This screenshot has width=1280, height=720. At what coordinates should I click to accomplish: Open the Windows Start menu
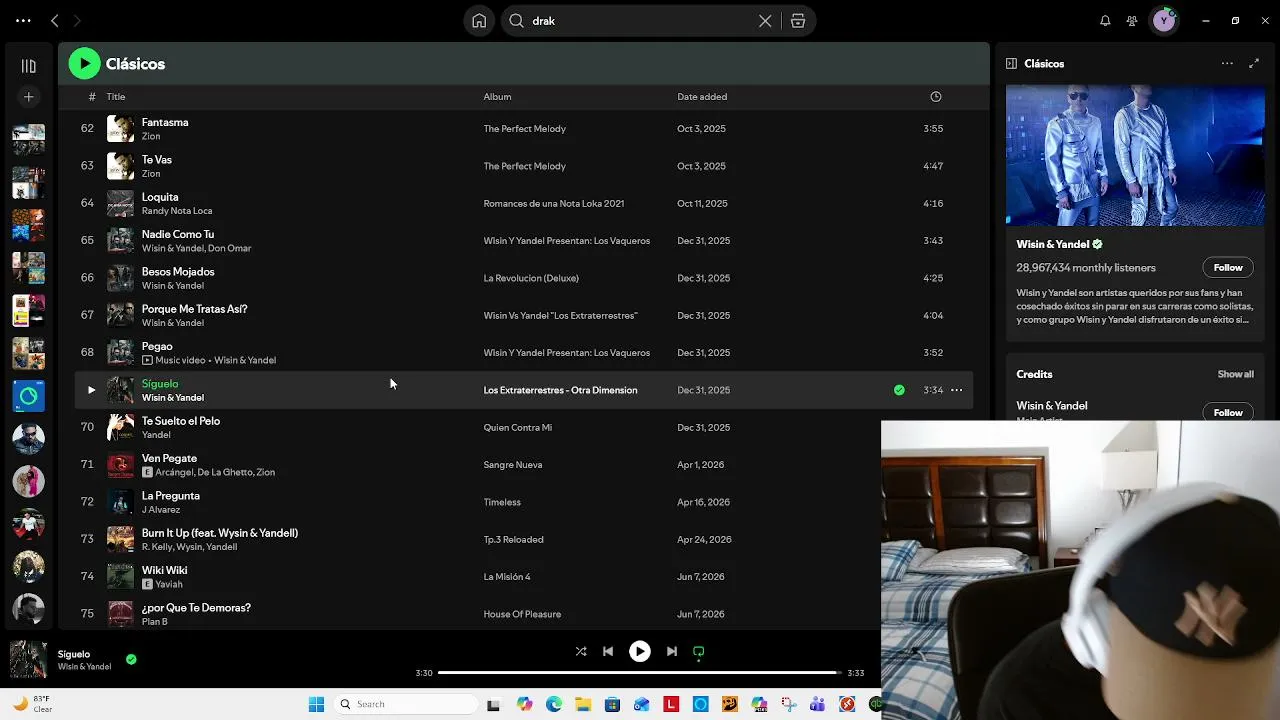(316, 704)
